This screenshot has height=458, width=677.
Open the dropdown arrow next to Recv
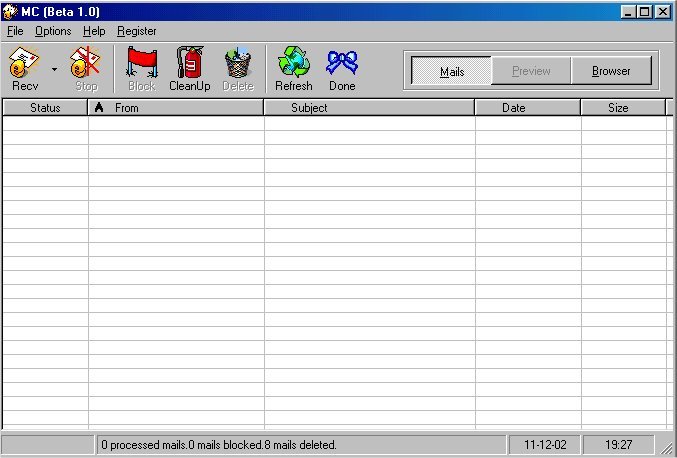pyautogui.click(x=54, y=69)
